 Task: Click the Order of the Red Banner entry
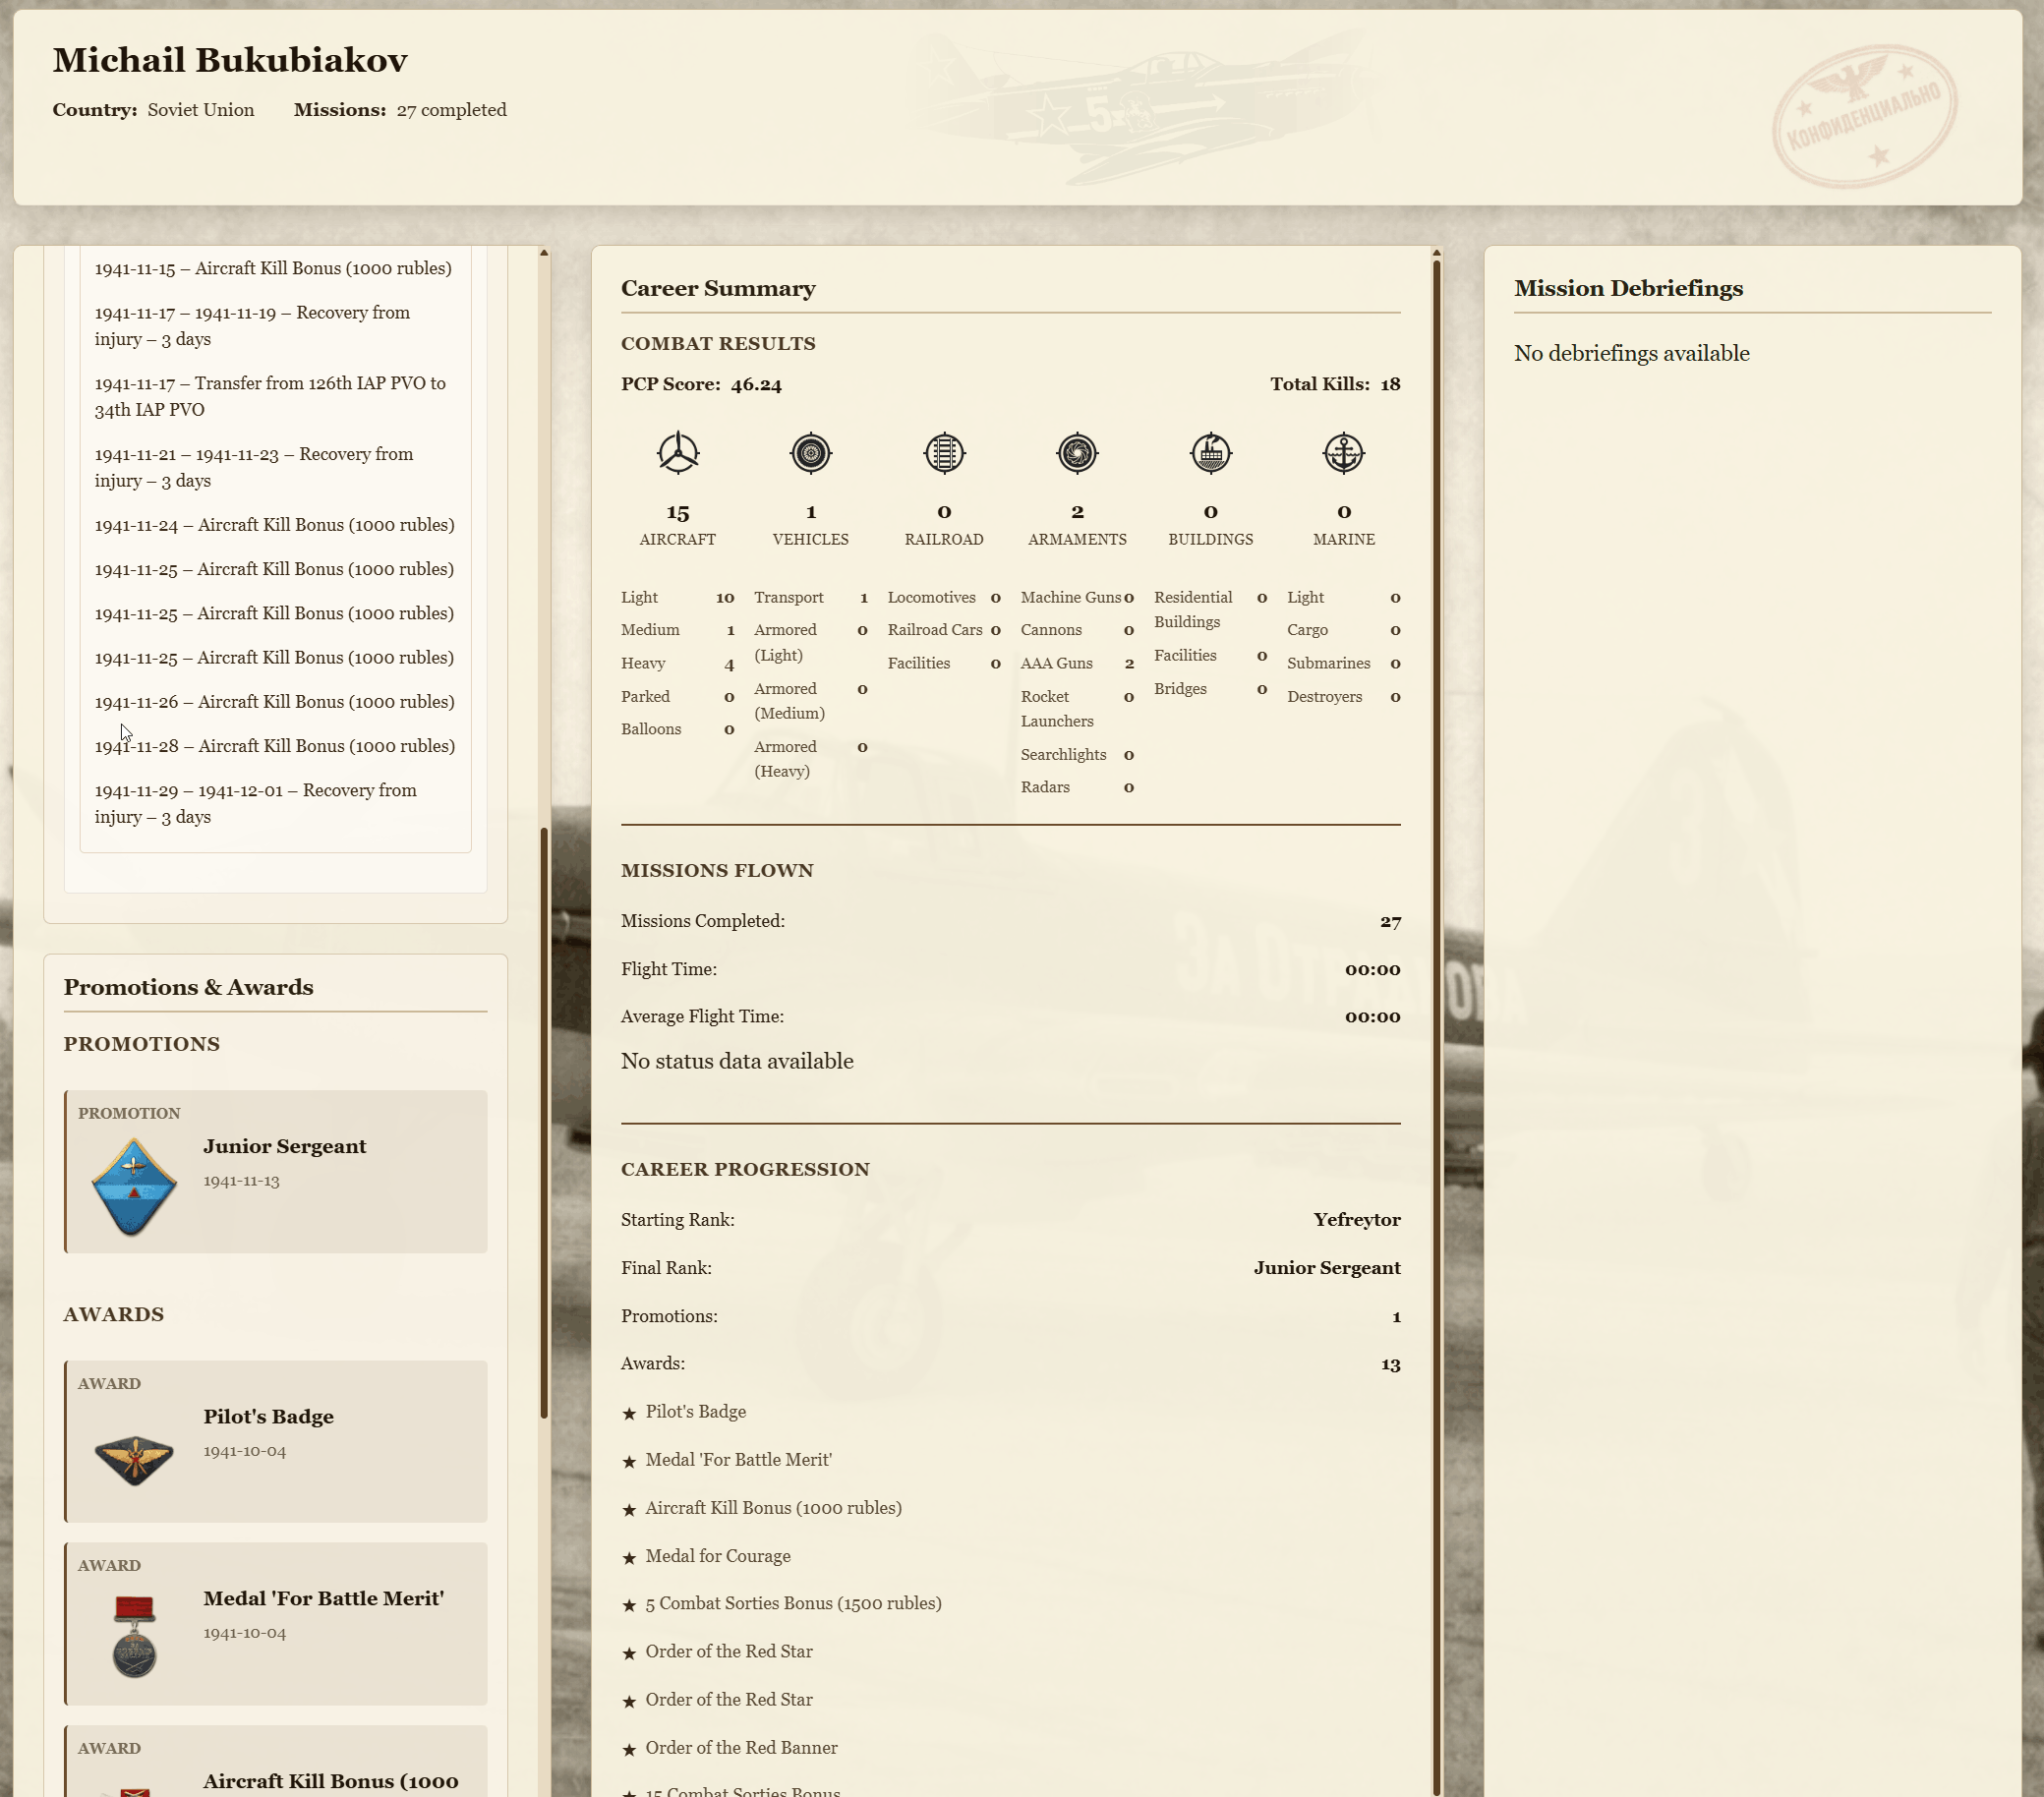[x=741, y=1747]
